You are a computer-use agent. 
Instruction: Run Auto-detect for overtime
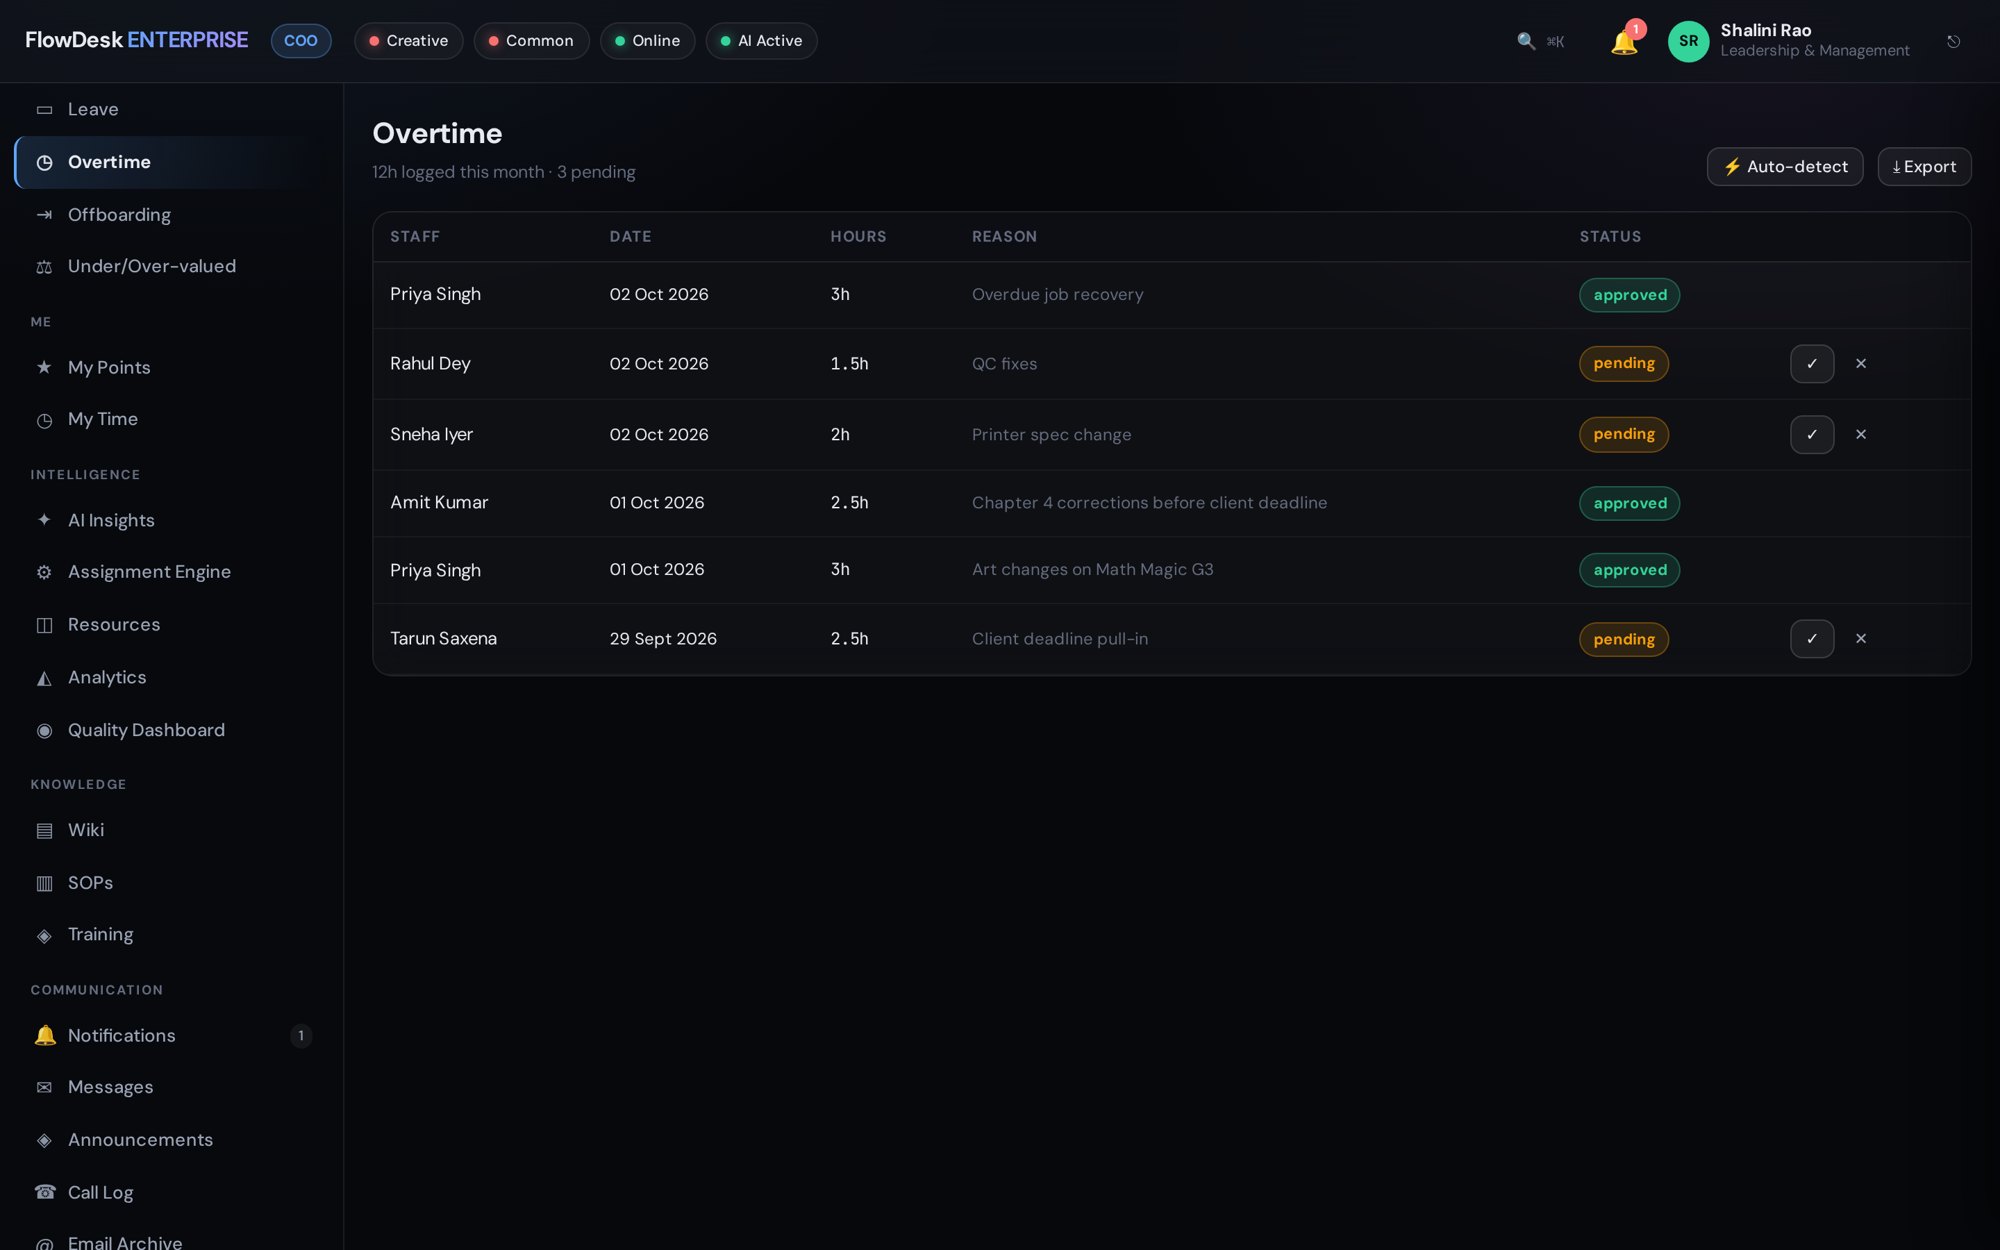(x=1784, y=167)
